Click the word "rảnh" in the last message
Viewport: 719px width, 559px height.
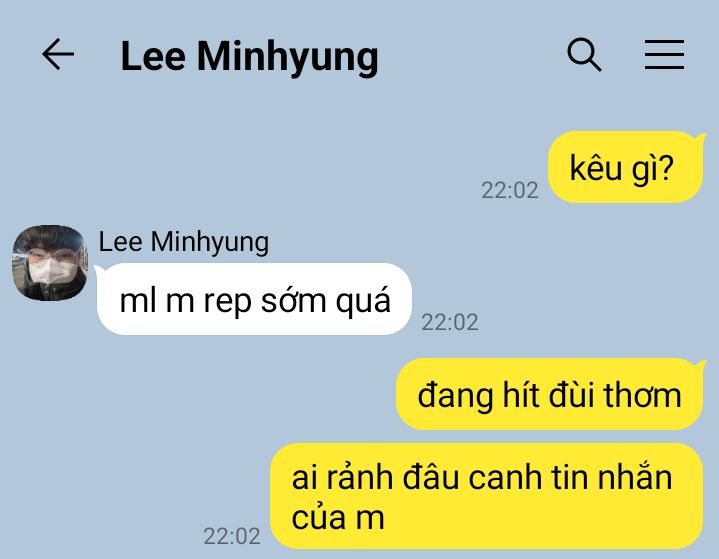[x=362, y=477]
